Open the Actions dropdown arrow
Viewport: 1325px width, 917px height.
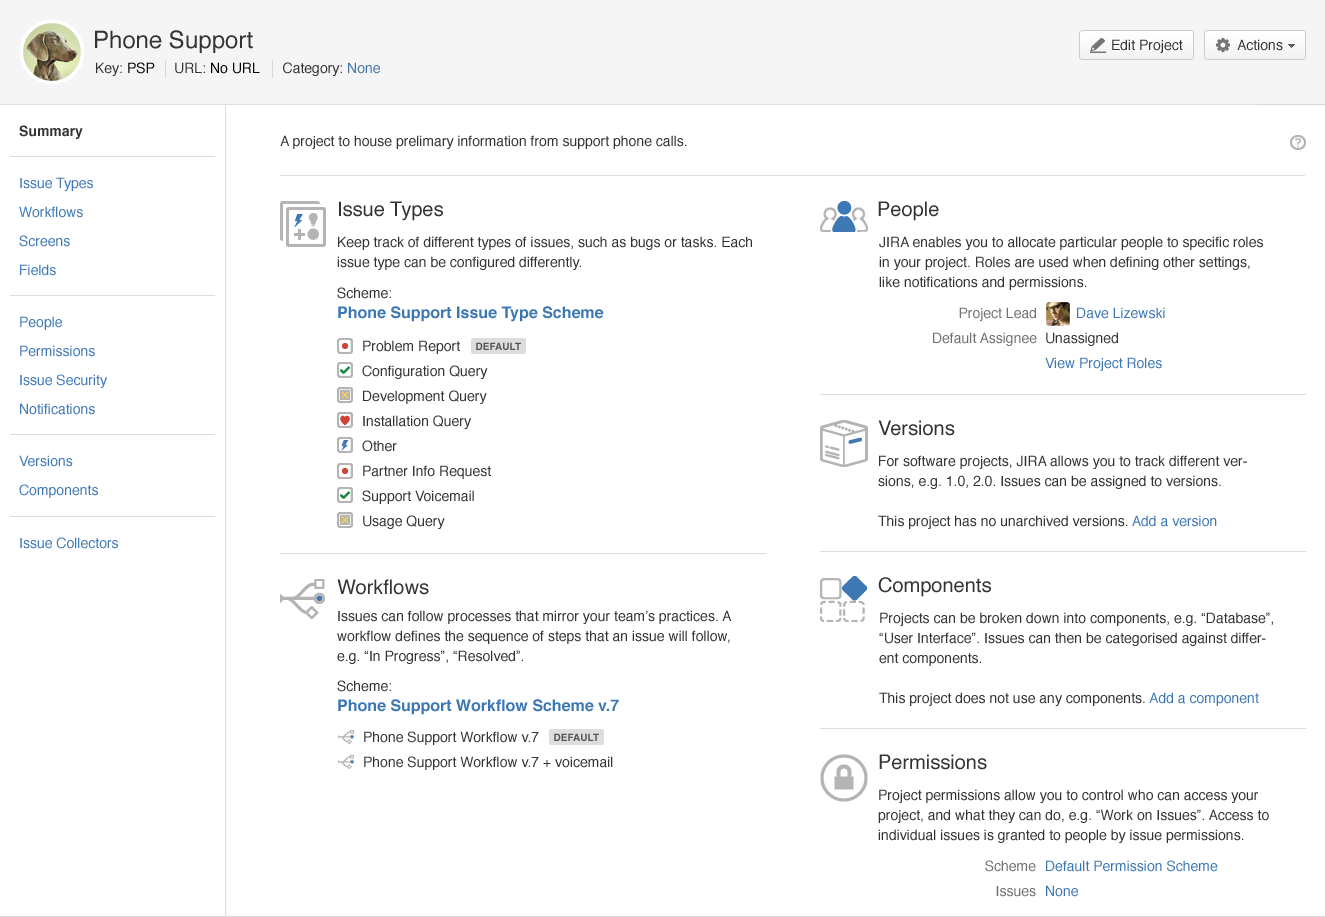1291,46
